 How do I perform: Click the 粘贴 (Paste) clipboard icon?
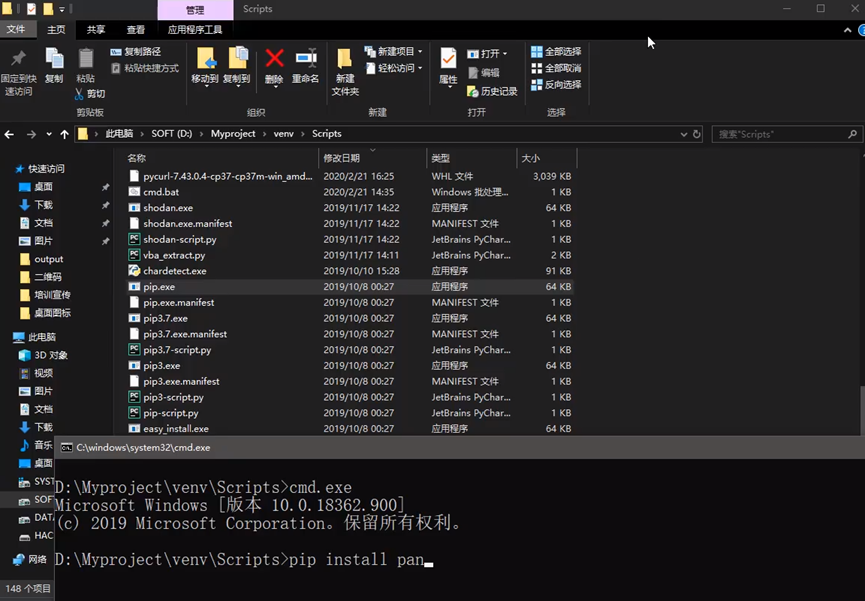click(86, 60)
